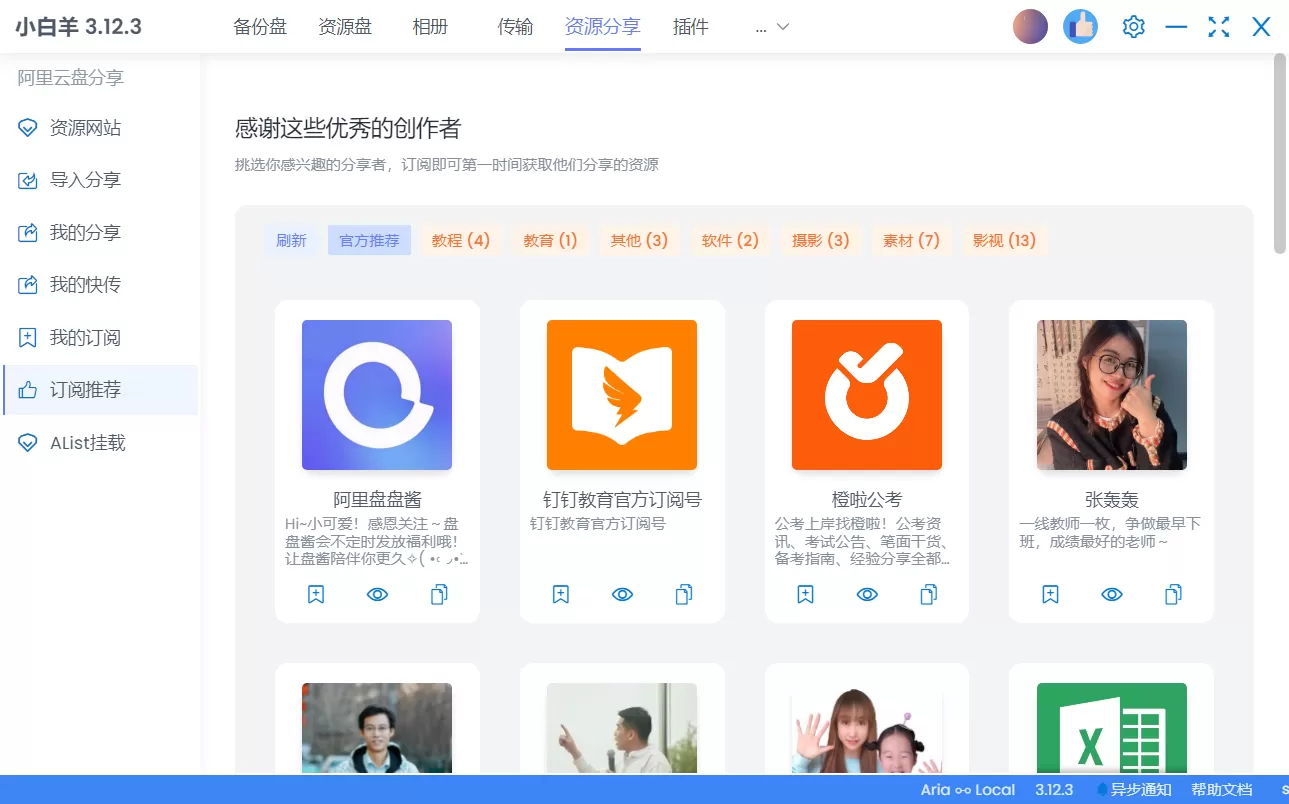Image resolution: width=1289 pixels, height=804 pixels.
Task: Filter creators by 影视 (13)
Action: [x=1004, y=240]
